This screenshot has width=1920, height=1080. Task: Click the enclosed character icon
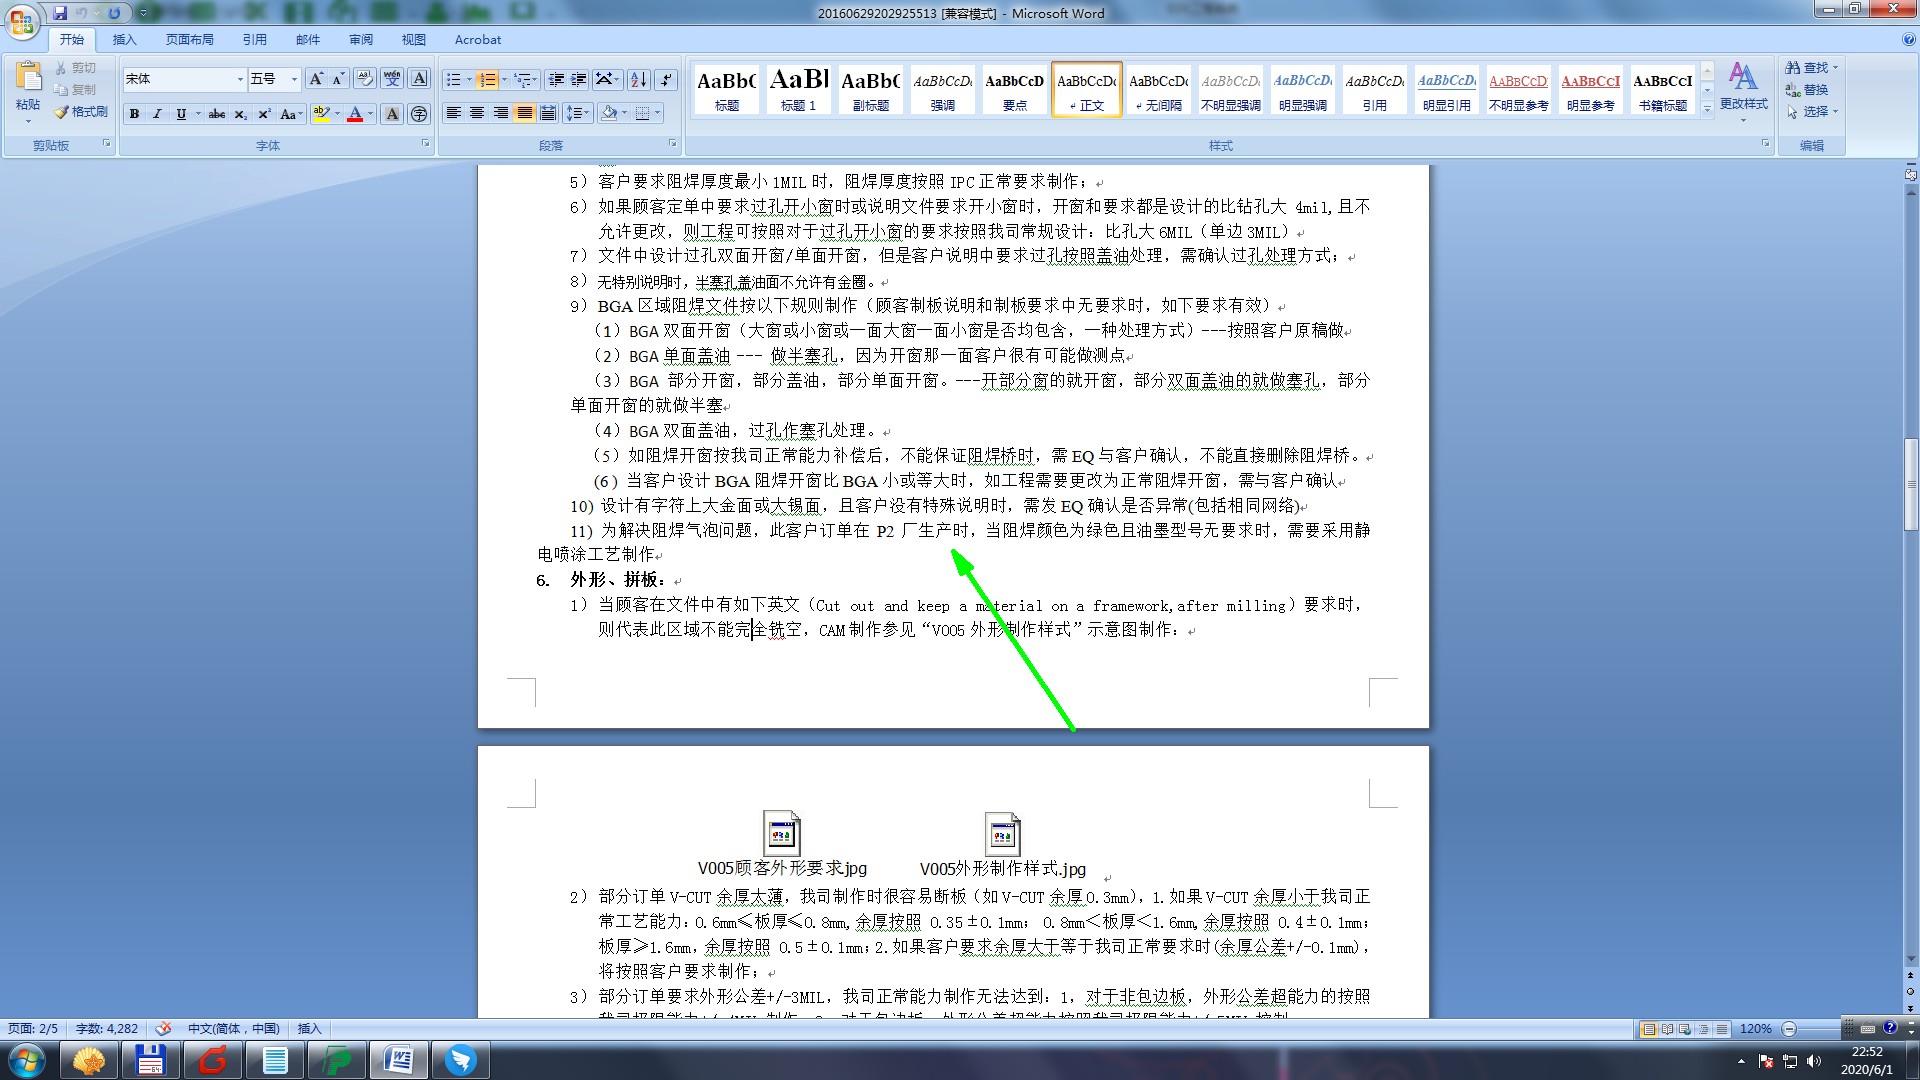(x=419, y=114)
